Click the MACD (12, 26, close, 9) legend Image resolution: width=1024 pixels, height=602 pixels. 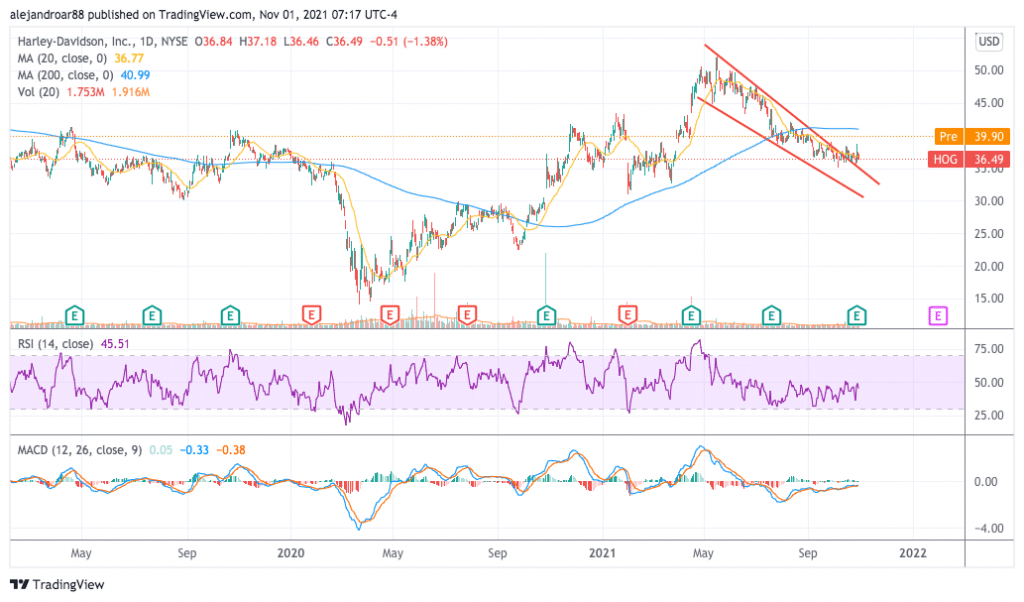(80, 450)
